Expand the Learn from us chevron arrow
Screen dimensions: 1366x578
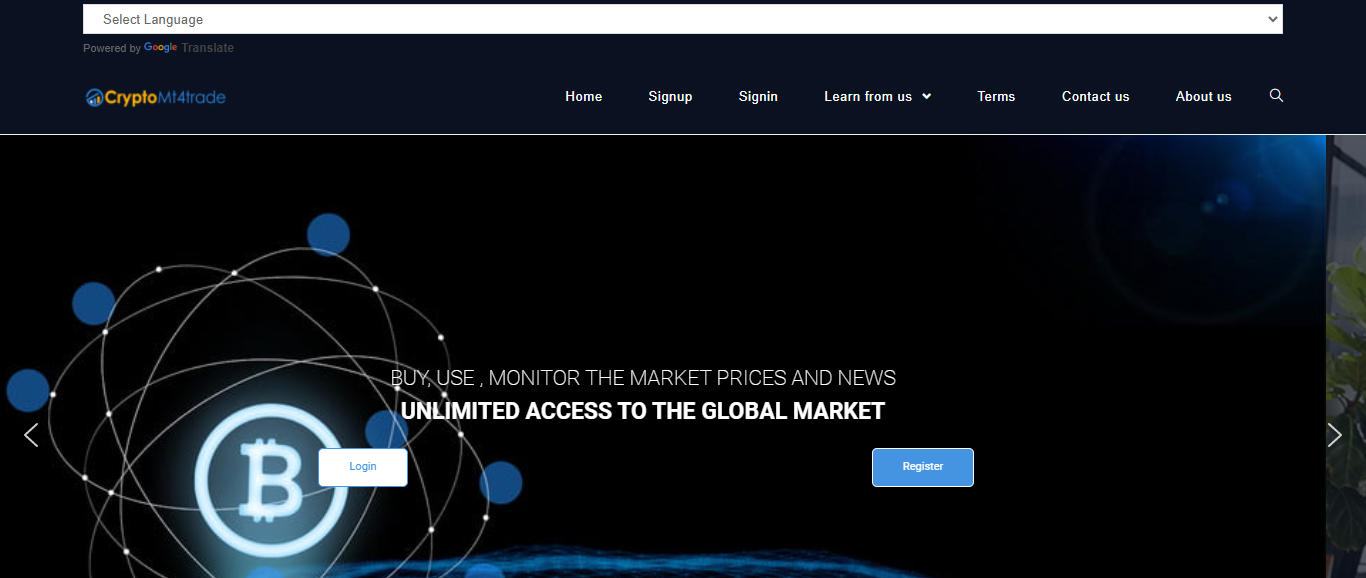[x=927, y=97]
